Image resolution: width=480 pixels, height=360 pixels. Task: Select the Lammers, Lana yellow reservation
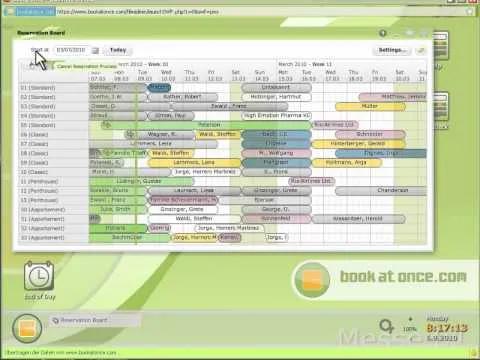194,163
